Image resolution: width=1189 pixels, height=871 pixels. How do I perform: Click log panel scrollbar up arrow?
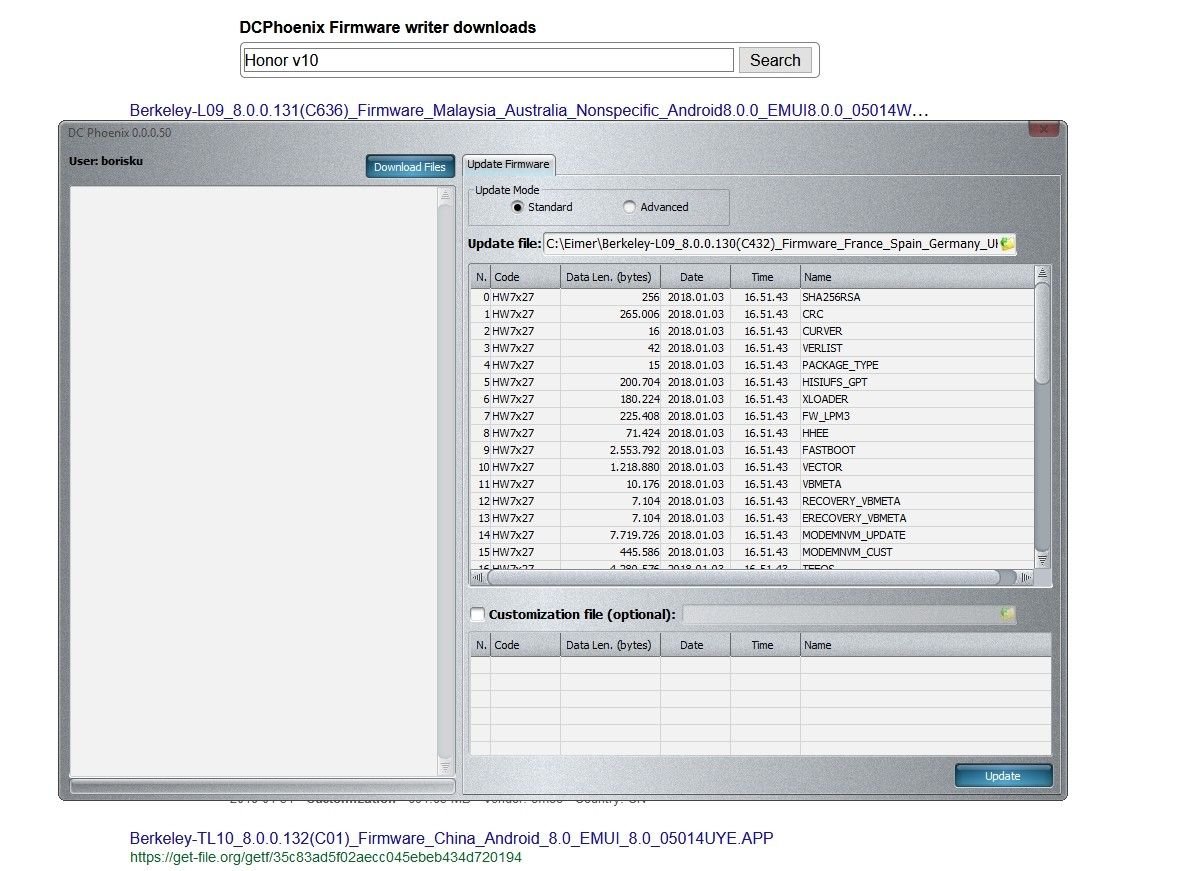click(x=445, y=196)
